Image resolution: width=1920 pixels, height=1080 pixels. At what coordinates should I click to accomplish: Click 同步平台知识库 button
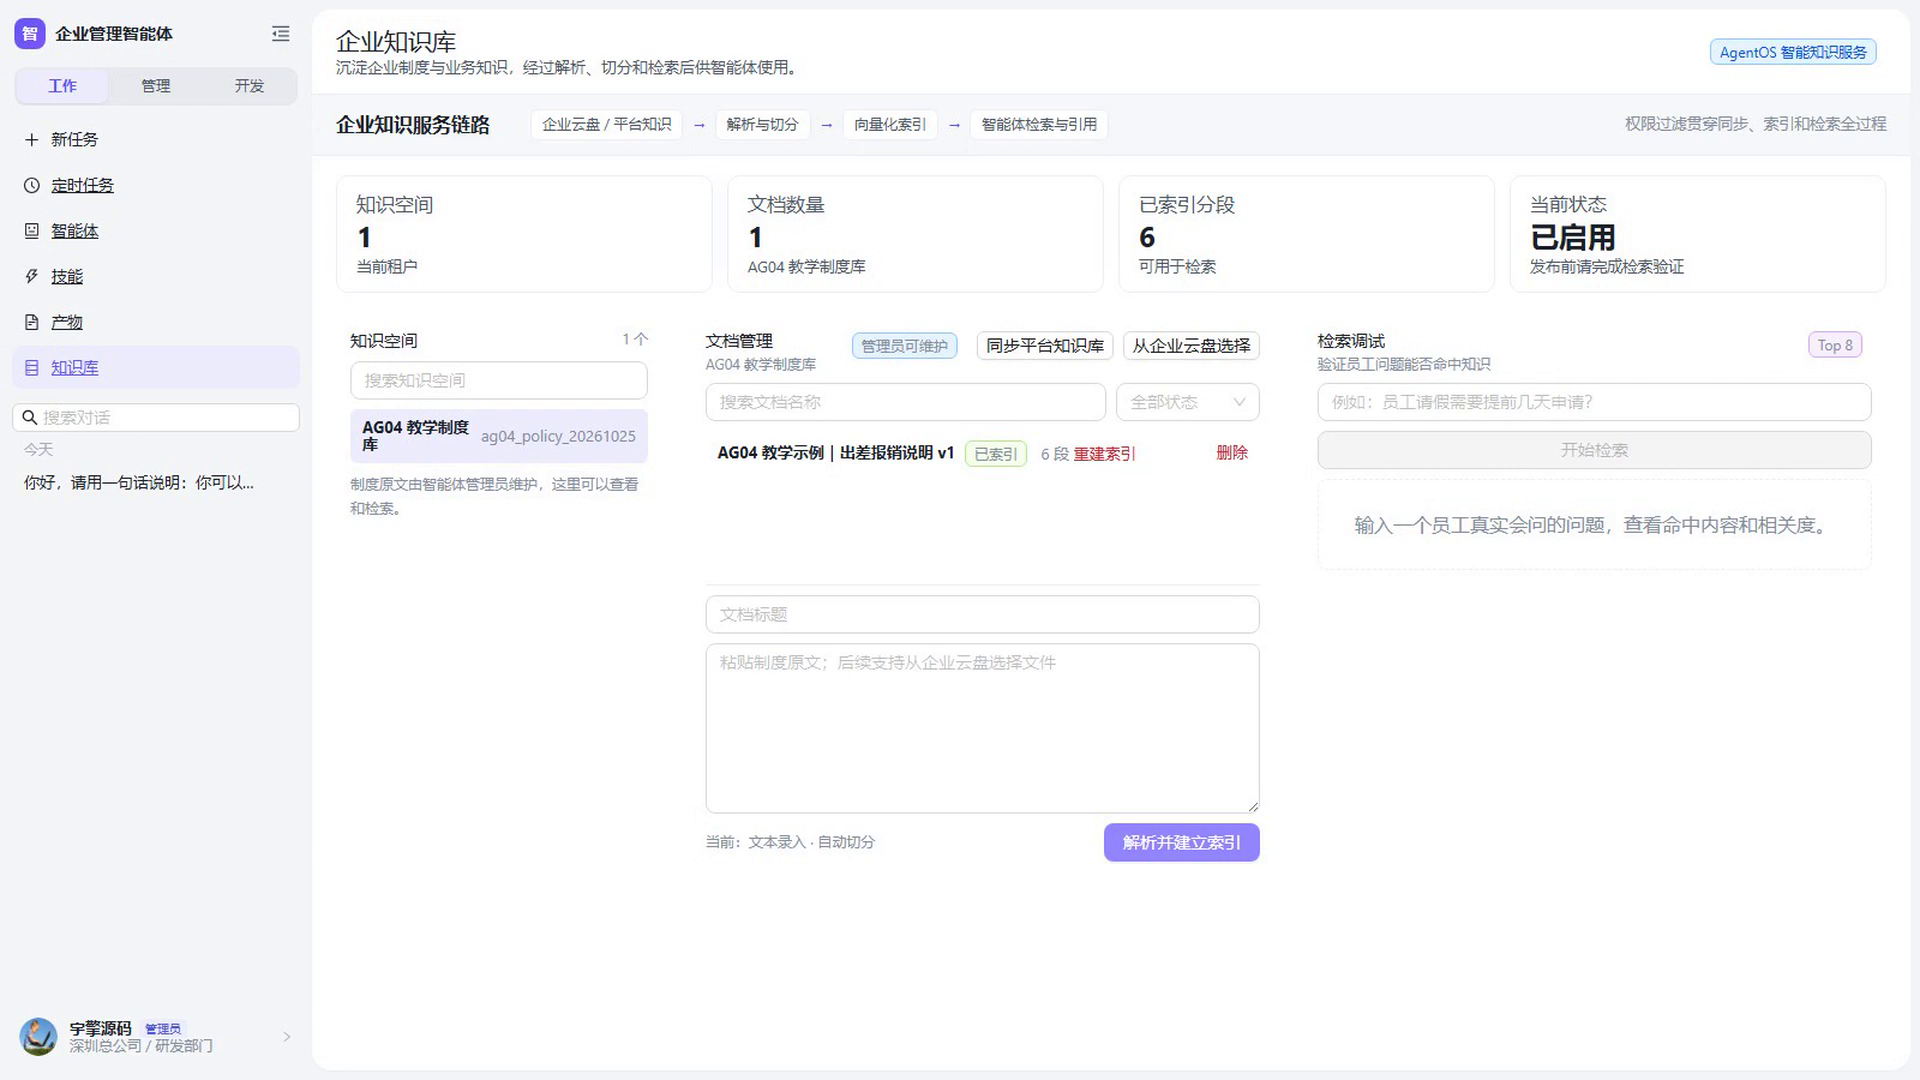[x=1045, y=346]
